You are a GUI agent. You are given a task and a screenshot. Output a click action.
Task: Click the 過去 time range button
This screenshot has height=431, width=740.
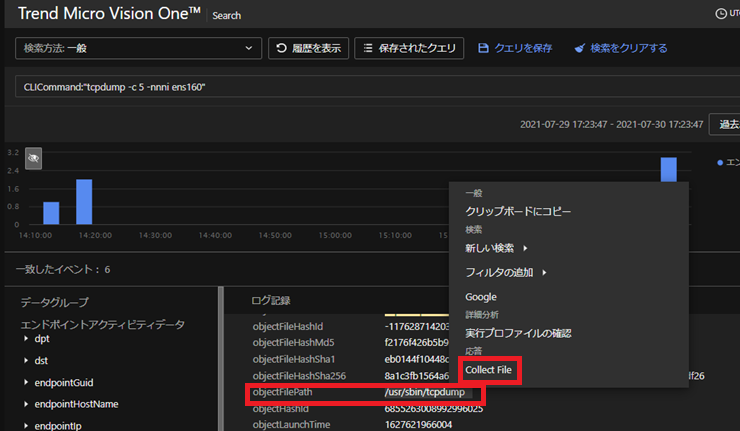pos(724,125)
